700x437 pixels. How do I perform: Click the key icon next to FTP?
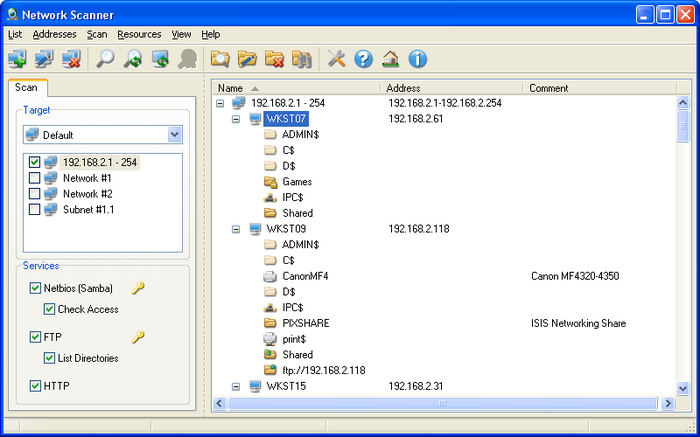138,337
